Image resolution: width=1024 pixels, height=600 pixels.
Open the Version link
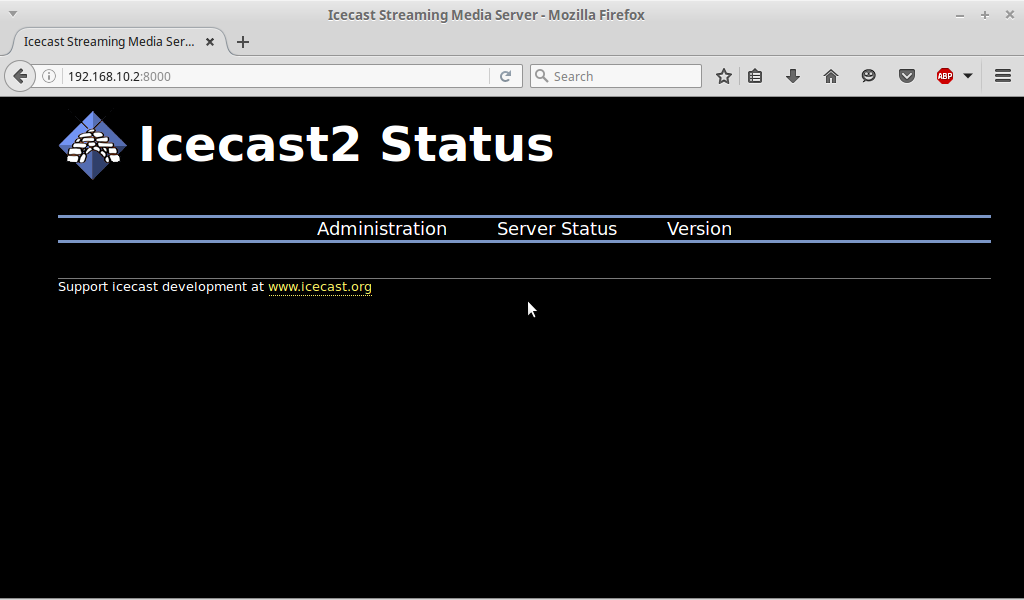point(699,229)
